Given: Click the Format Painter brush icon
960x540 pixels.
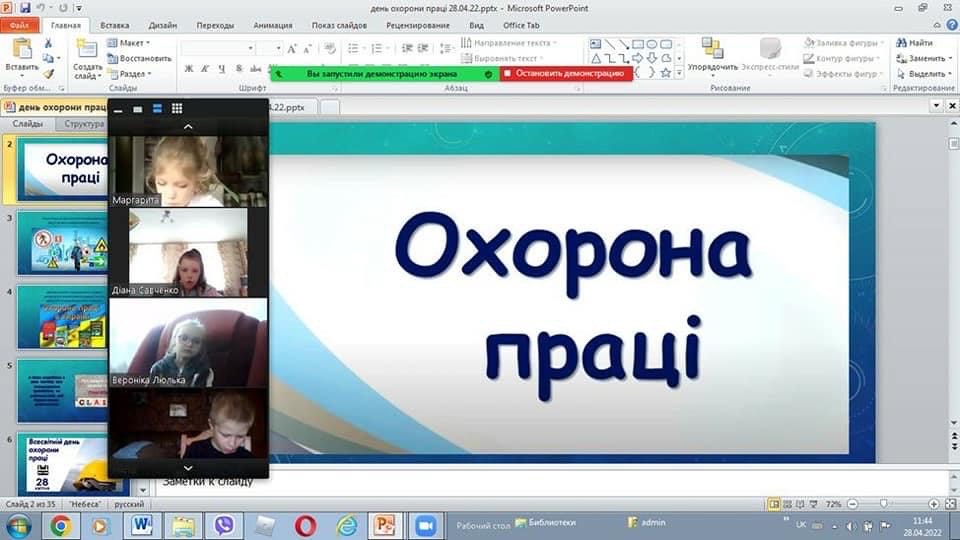Looking at the screenshot, I should (x=48, y=74).
